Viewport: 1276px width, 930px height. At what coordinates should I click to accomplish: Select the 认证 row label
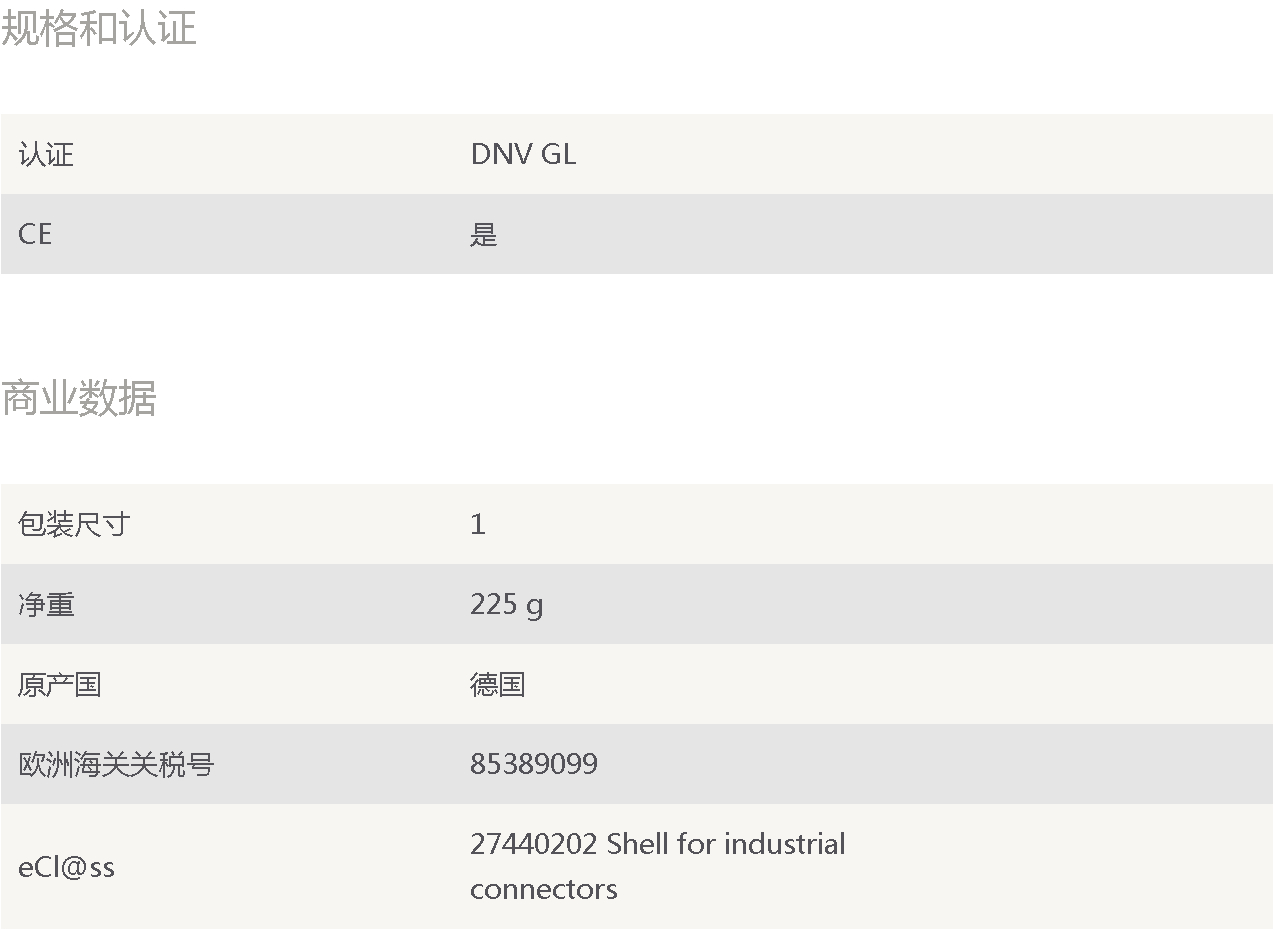[46, 155]
